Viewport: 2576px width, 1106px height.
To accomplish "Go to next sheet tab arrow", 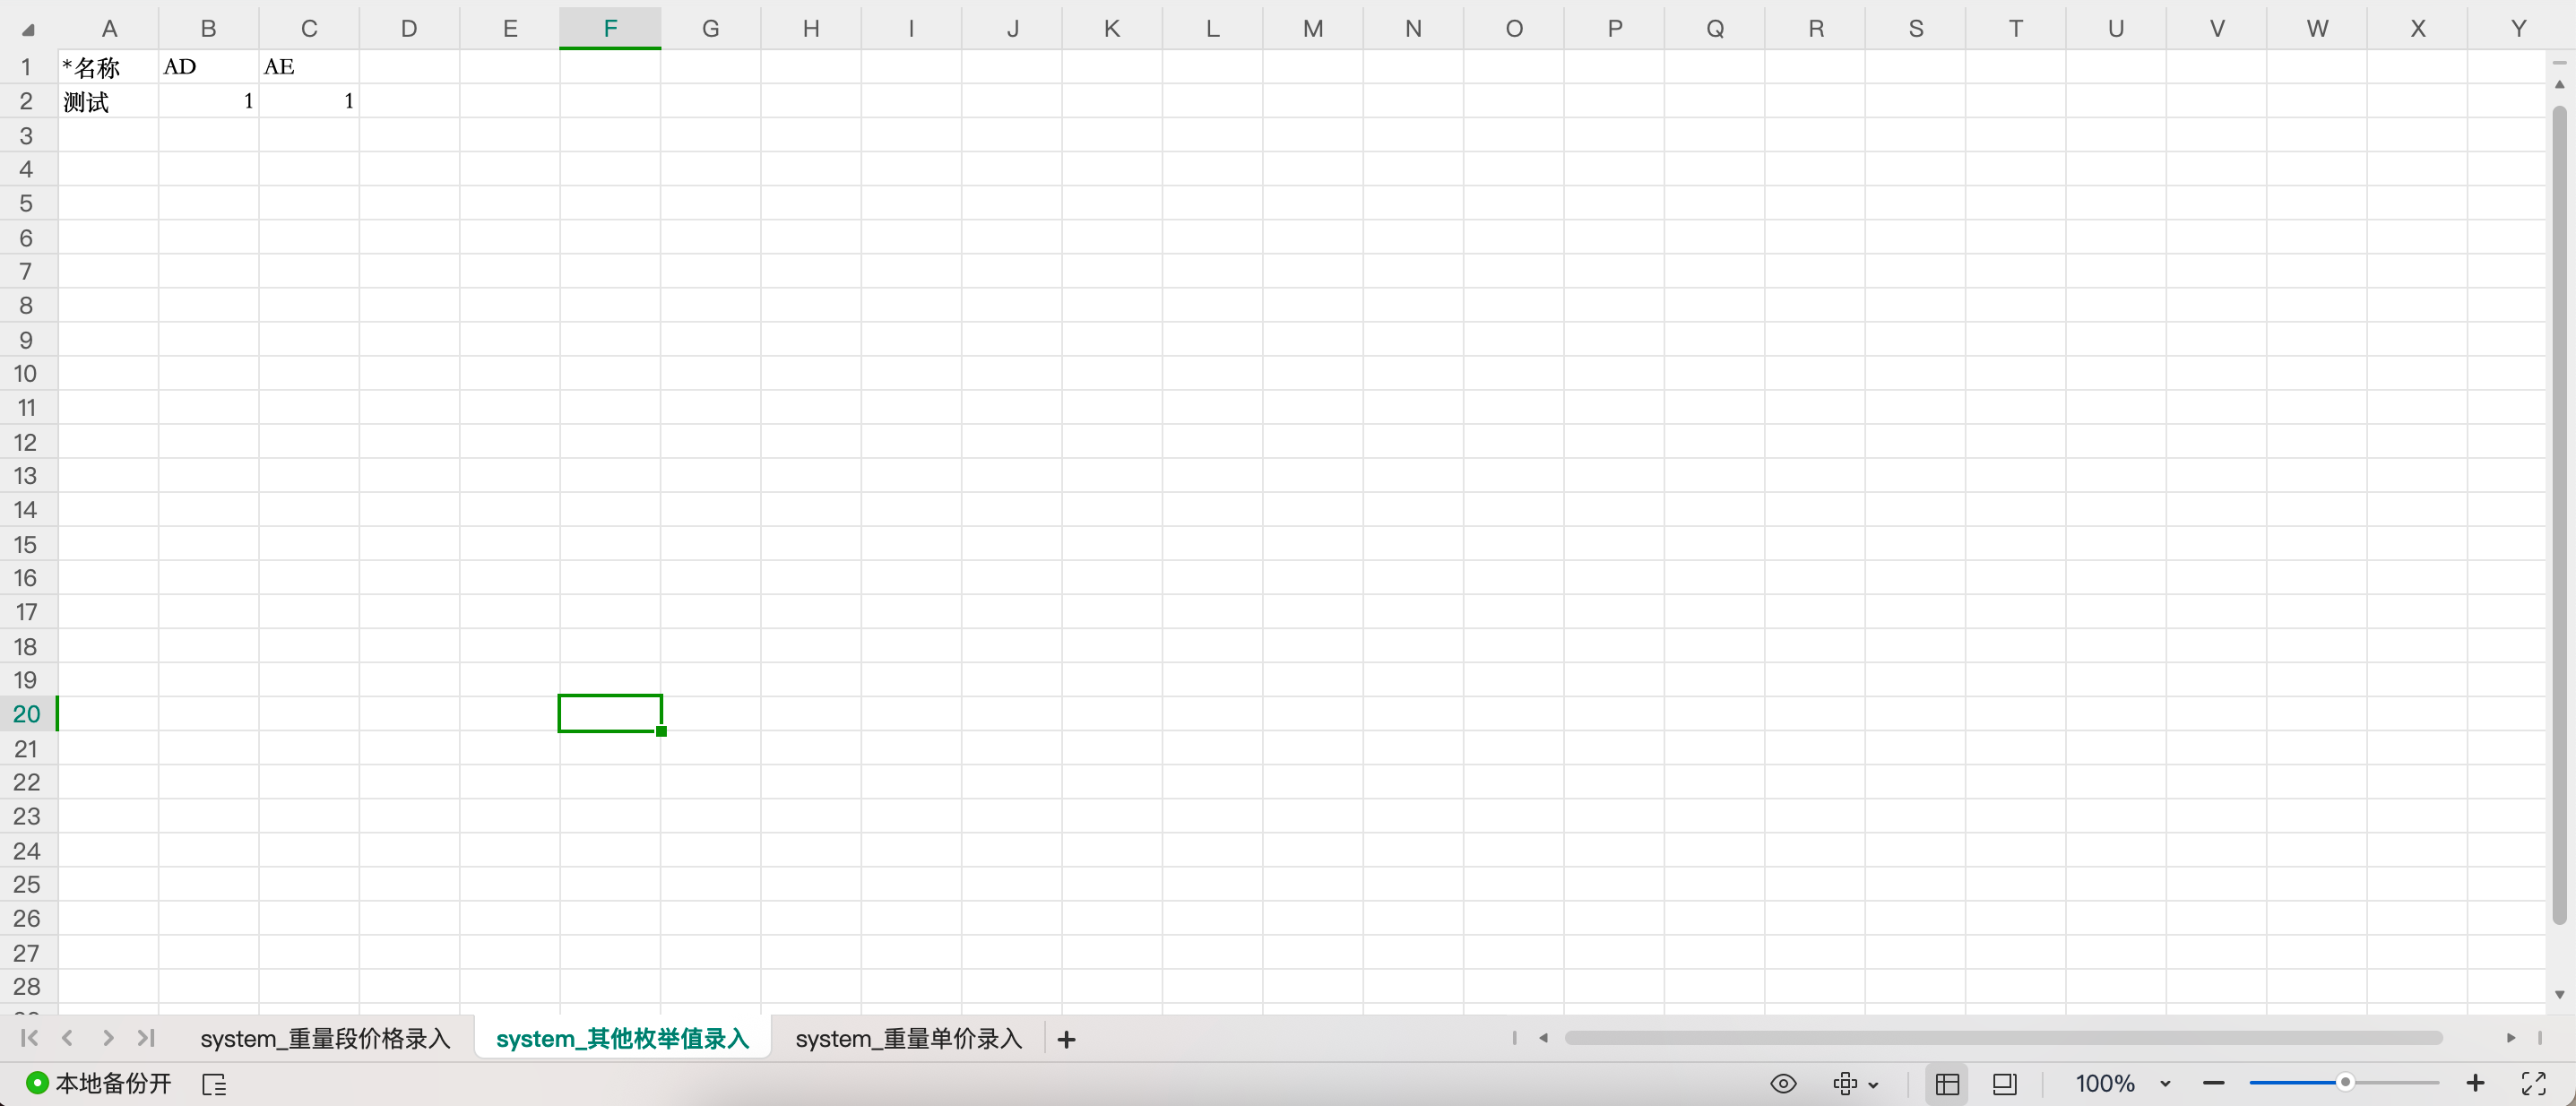I will pyautogui.click(x=108, y=1038).
